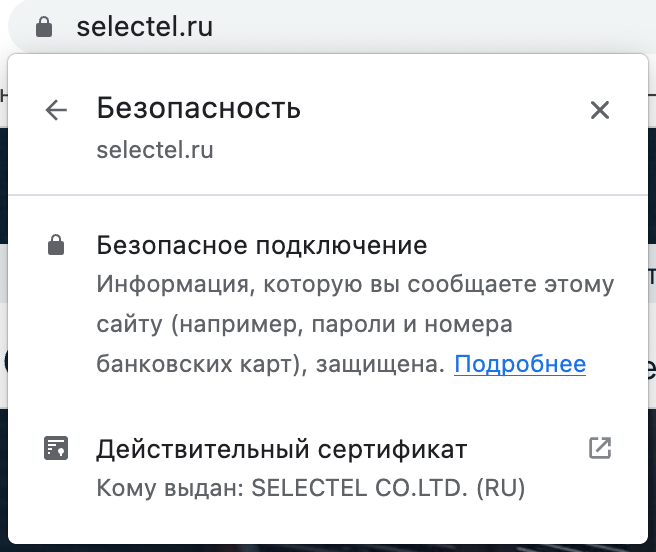Click the "Кому выдан: SELECTEL CO.LTD. (RU)" line

pyautogui.click(x=310, y=489)
